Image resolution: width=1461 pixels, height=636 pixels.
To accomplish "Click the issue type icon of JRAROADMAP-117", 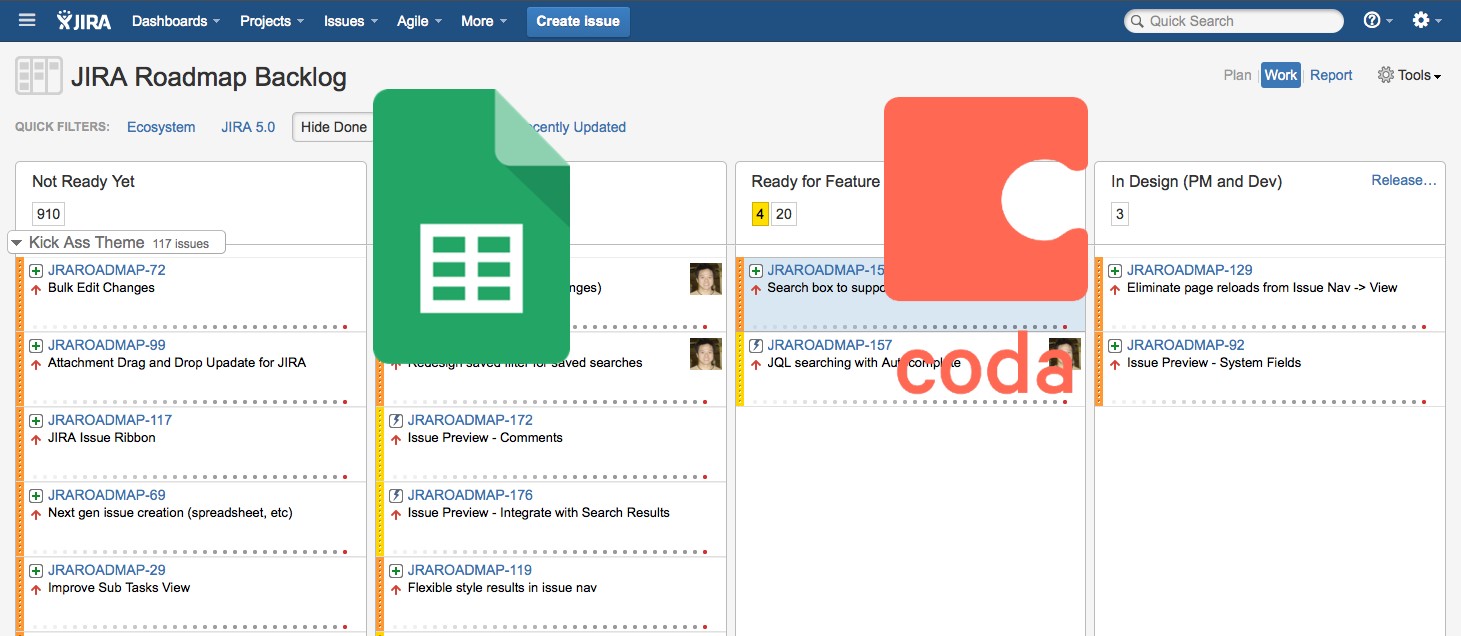I will point(36,420).
